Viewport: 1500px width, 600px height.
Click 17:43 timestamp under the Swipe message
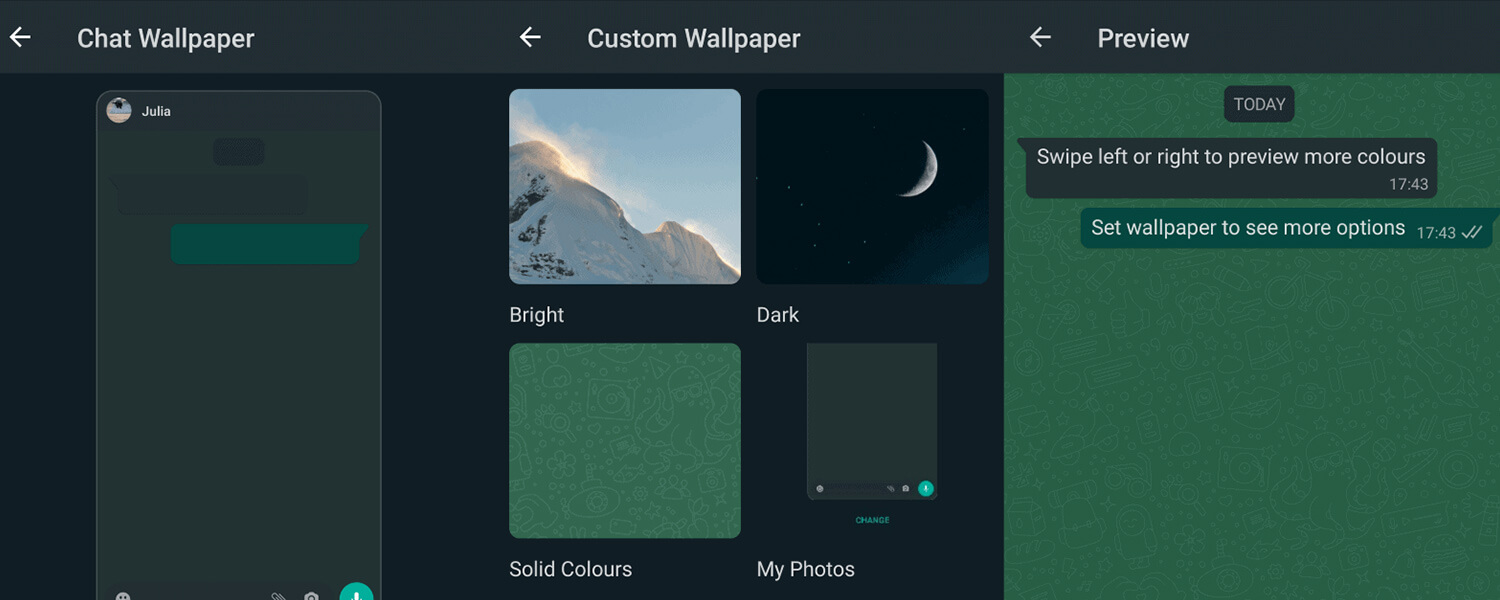(1409, 184)
